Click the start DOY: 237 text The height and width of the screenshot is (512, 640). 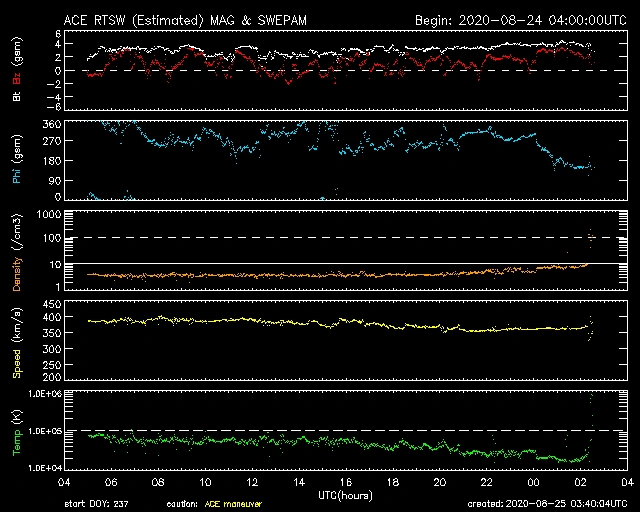pos(98,504)
